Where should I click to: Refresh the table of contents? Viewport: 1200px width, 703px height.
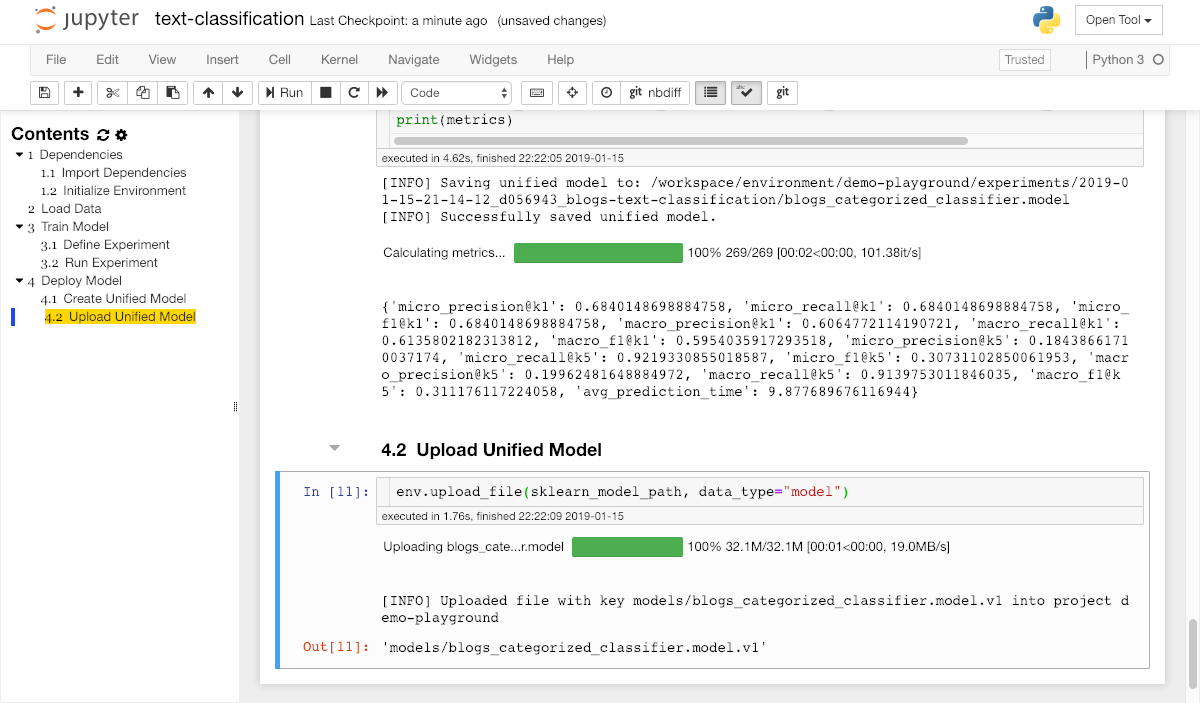pyautogui.click(x=102, y=135)
